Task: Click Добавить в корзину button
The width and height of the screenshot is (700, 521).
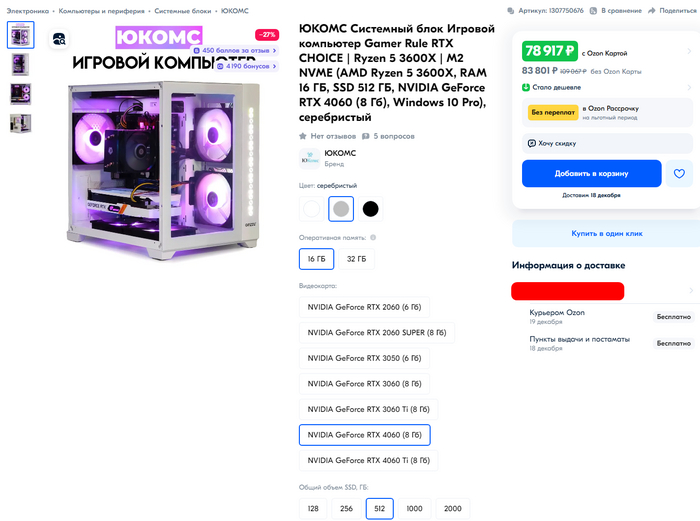Action: click(x=592, y=174)
